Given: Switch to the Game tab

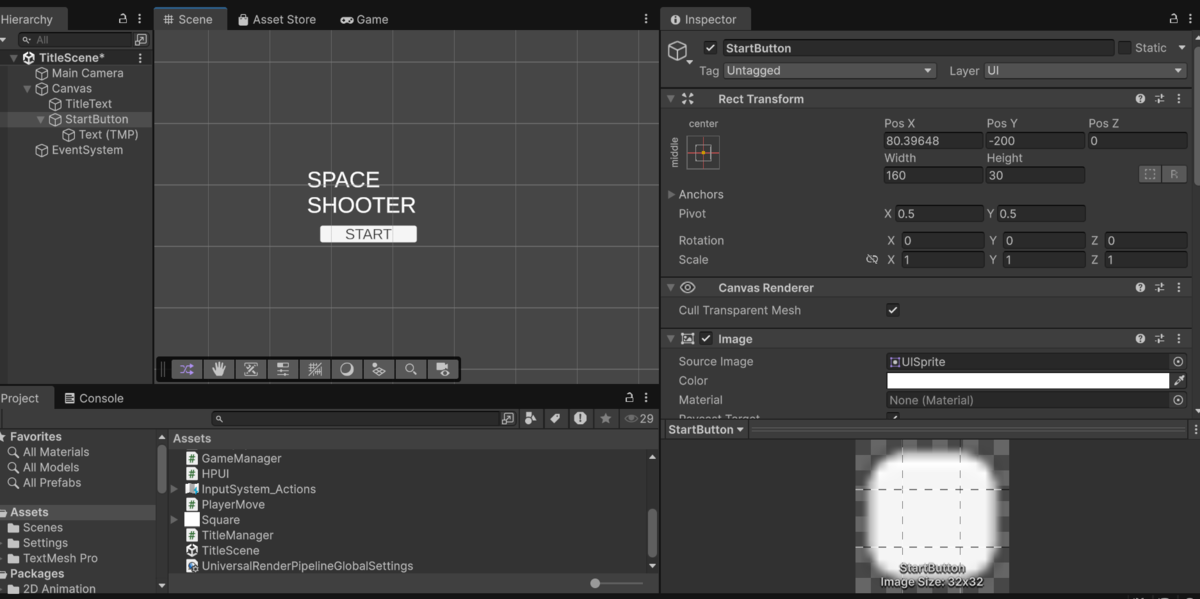Looking at the screenshot, I should pos(364,19).
